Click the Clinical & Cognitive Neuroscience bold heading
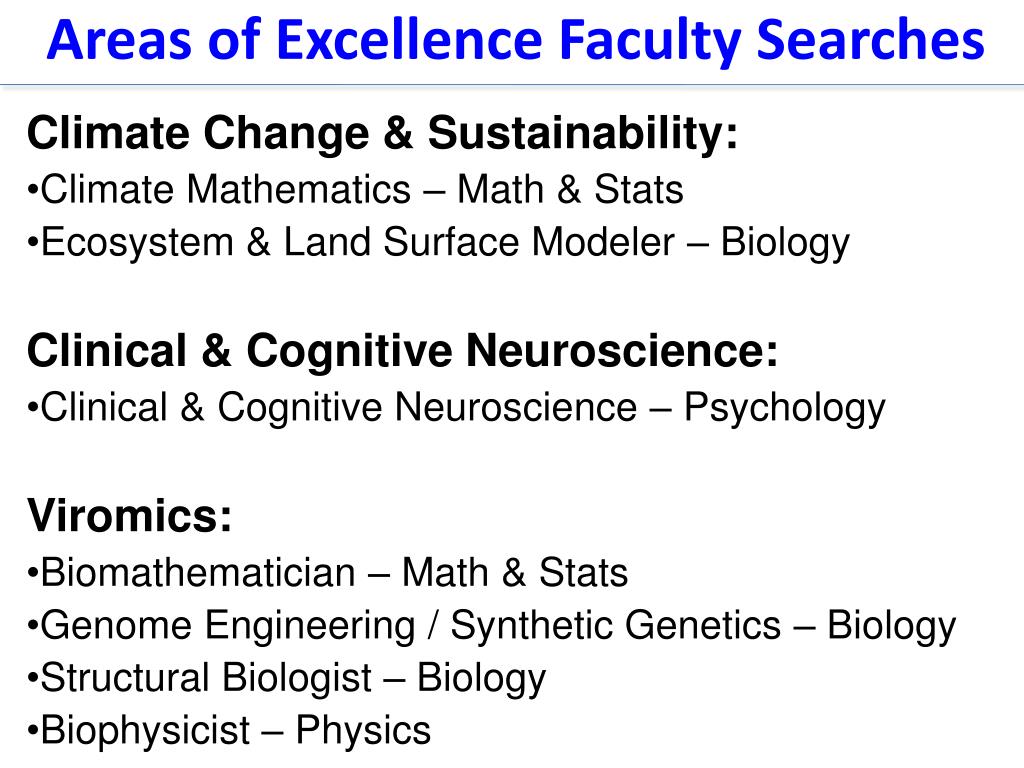Screen dimensions: 1024x768 click(x=403, y=351)
